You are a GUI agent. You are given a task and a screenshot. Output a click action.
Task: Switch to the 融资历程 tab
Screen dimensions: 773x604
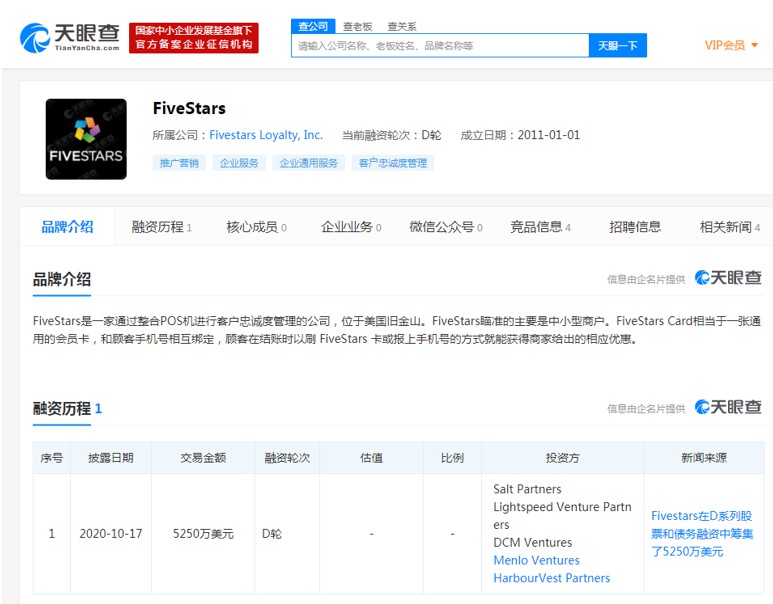(161, 227)
